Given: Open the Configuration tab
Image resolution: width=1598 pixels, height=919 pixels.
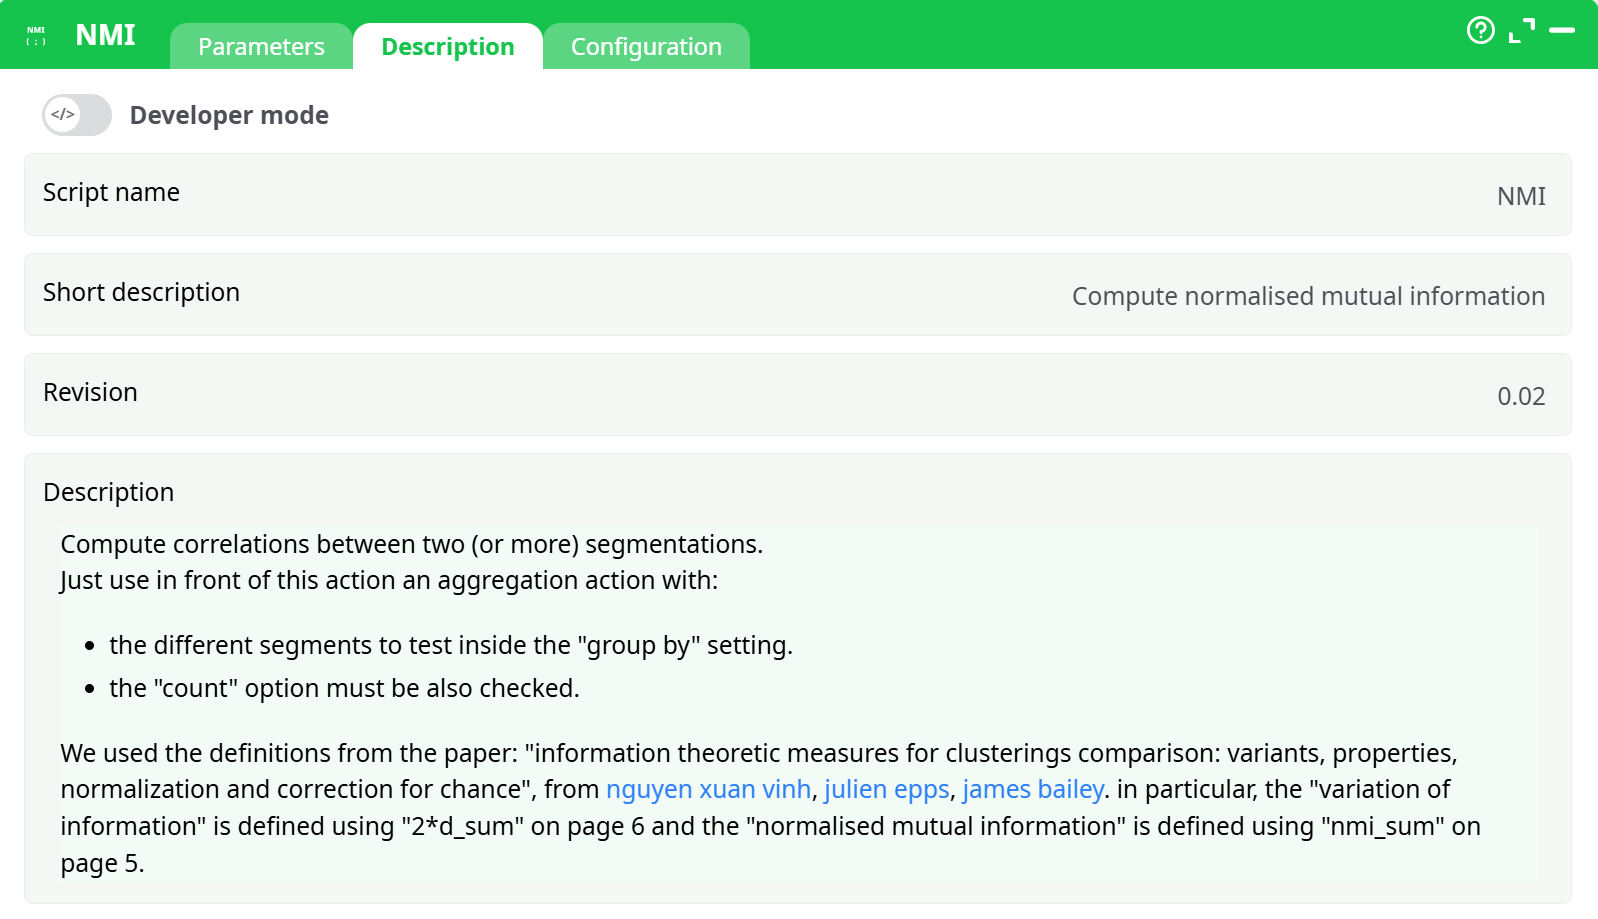Looking at the screenshot, I should (x=646, y=47).
